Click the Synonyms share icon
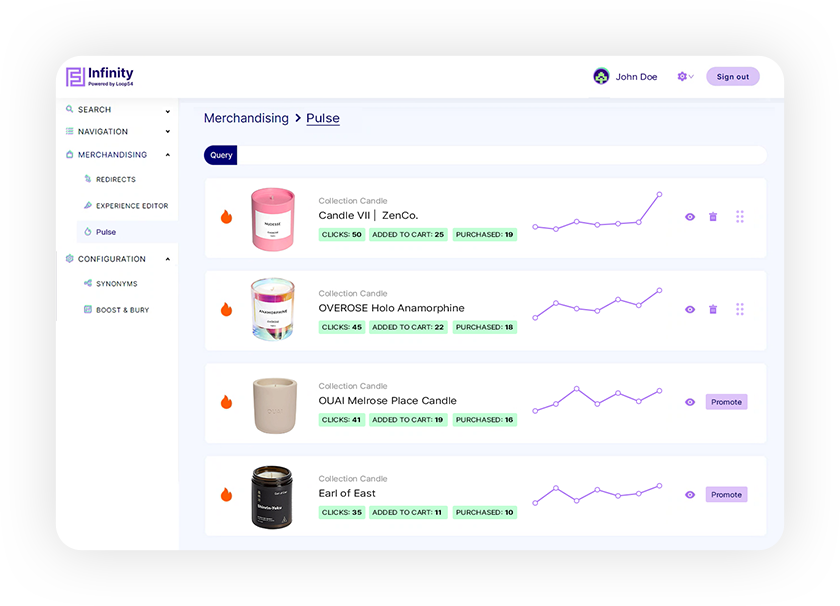 click(x=88, y=283)
